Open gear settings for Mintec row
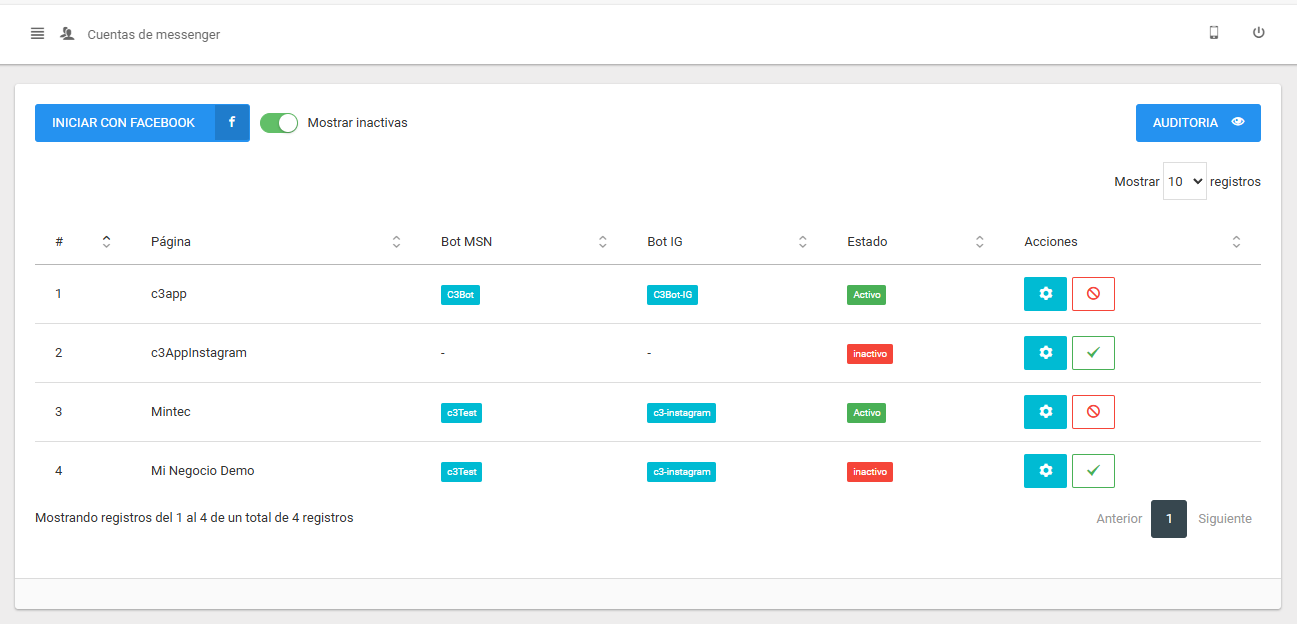The width and height of the screenshot is (1297, 624). (x=1045, y=412)
